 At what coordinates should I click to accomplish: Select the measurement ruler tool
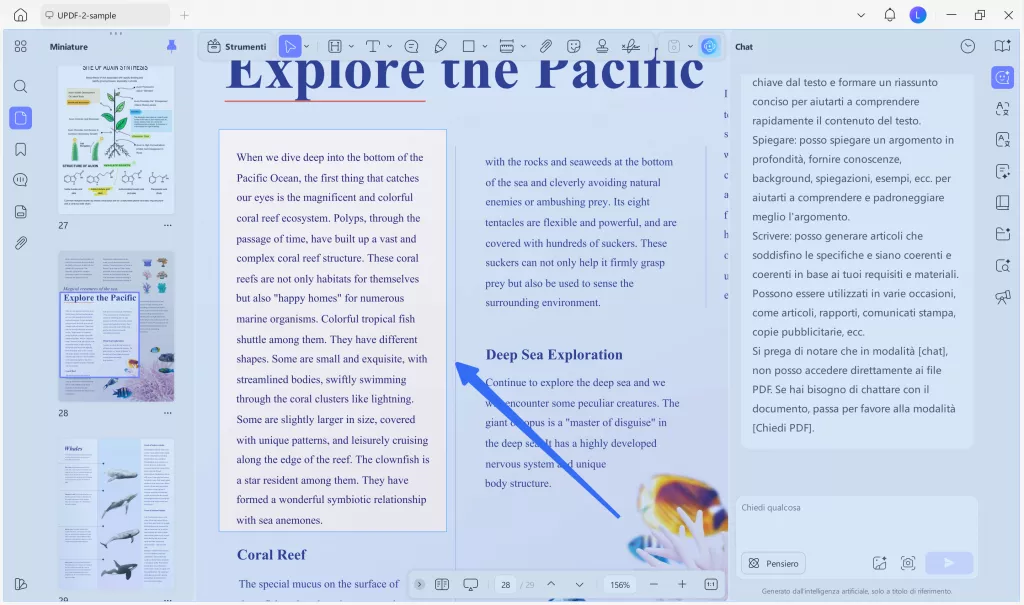(506, 46)
